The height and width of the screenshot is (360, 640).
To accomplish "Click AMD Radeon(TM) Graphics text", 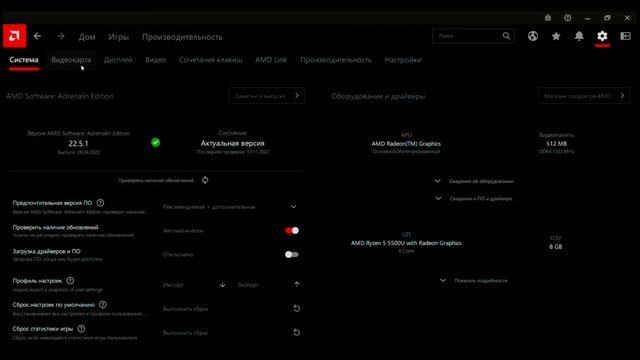I will [x=406, y=144].
